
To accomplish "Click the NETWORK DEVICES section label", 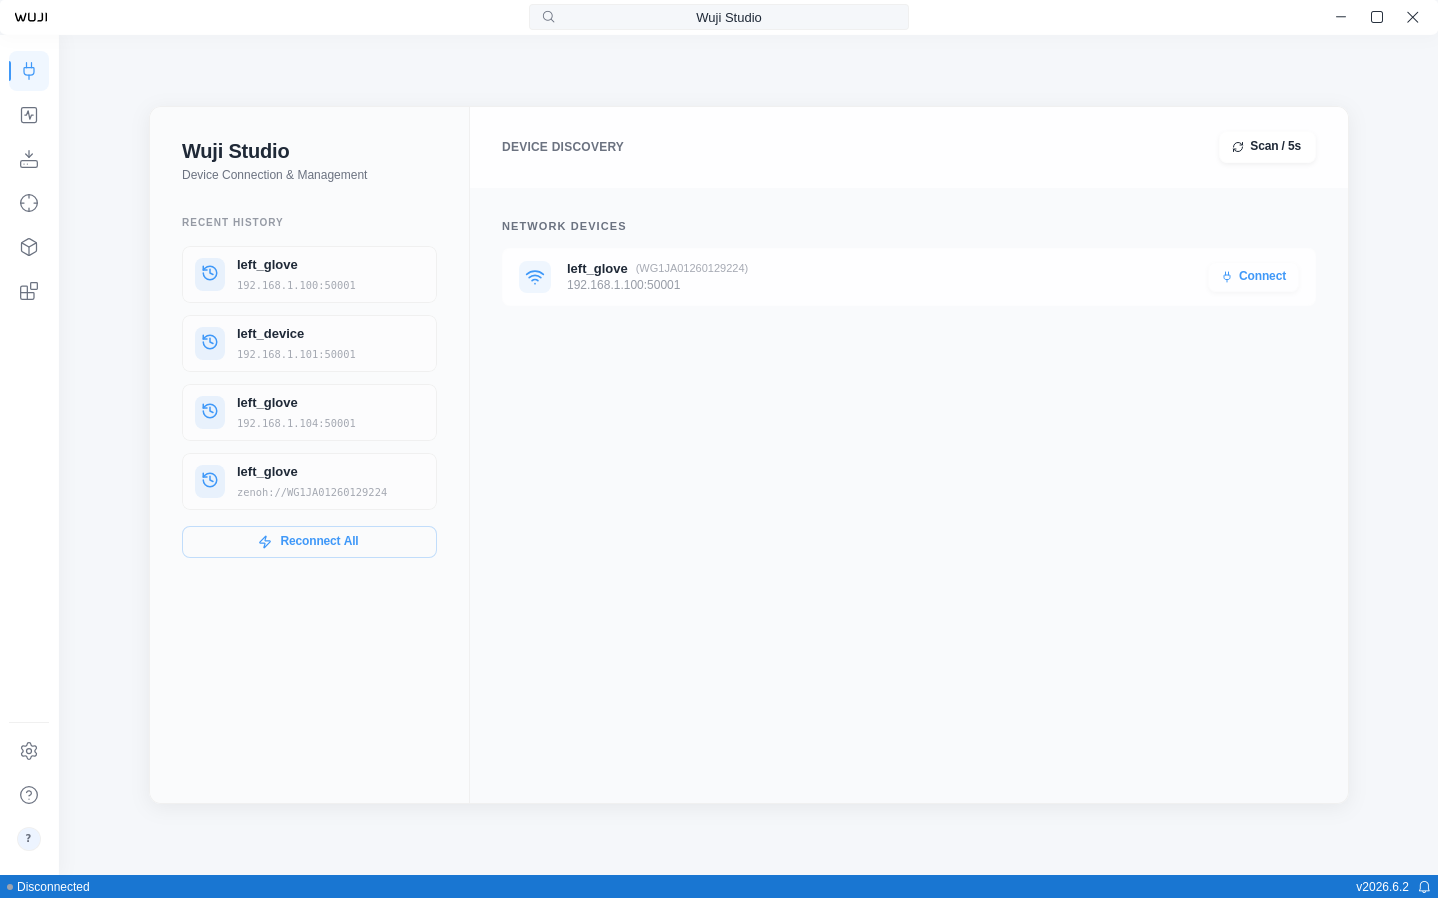I will (564, 227).
